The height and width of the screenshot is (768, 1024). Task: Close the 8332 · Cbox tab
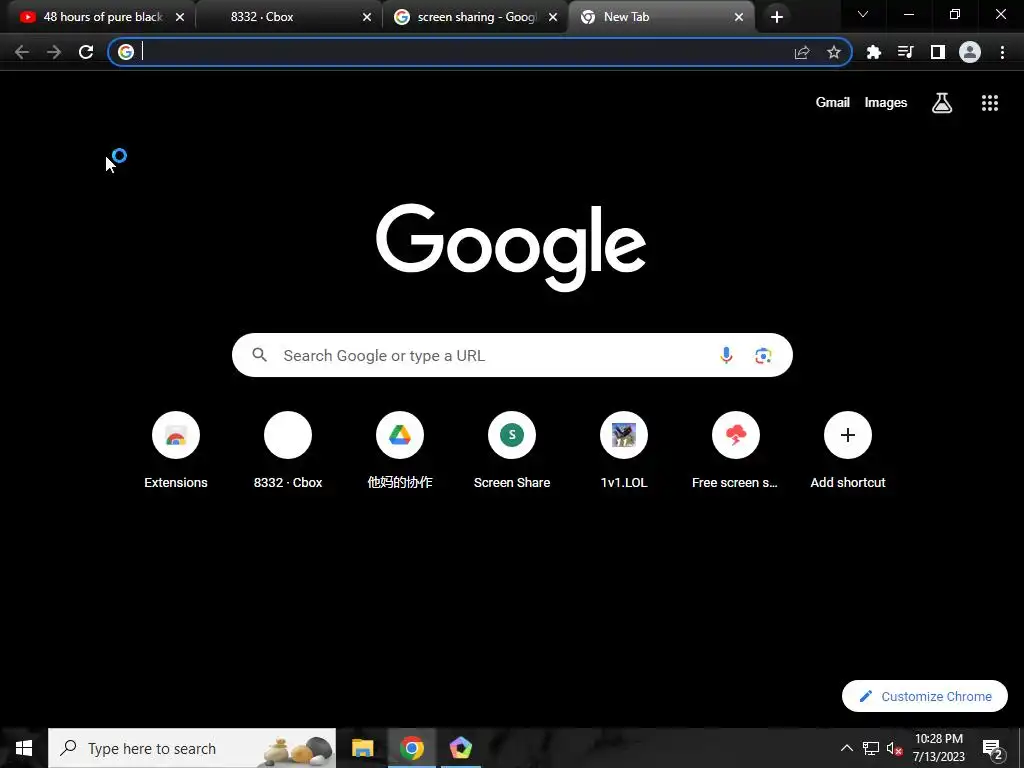click(367, 17)
